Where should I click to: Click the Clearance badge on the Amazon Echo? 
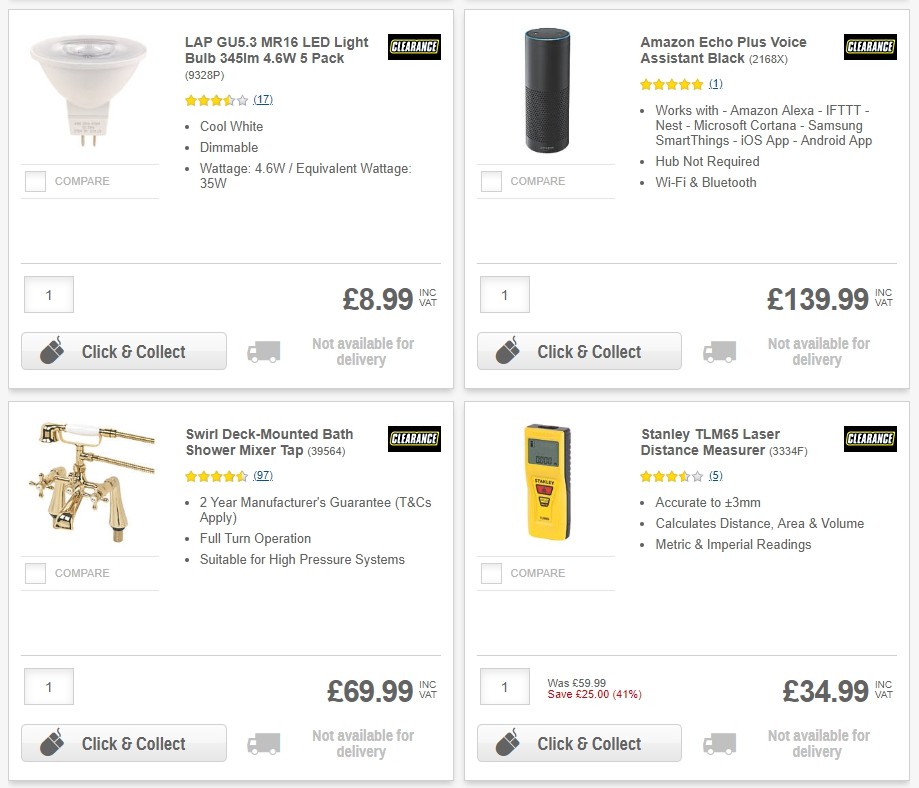(x=869, y=46)
